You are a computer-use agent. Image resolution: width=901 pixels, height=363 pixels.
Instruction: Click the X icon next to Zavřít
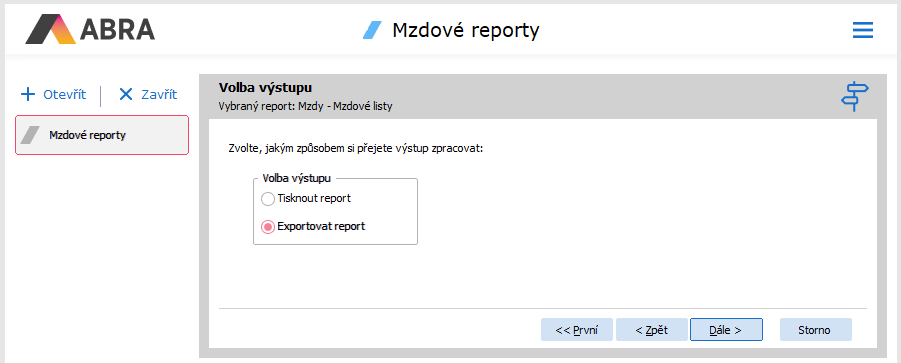(126, 95)
